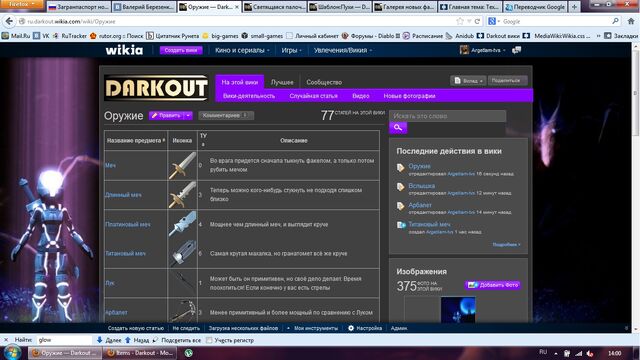Open the Длинный меч article link

pos(123,195)
